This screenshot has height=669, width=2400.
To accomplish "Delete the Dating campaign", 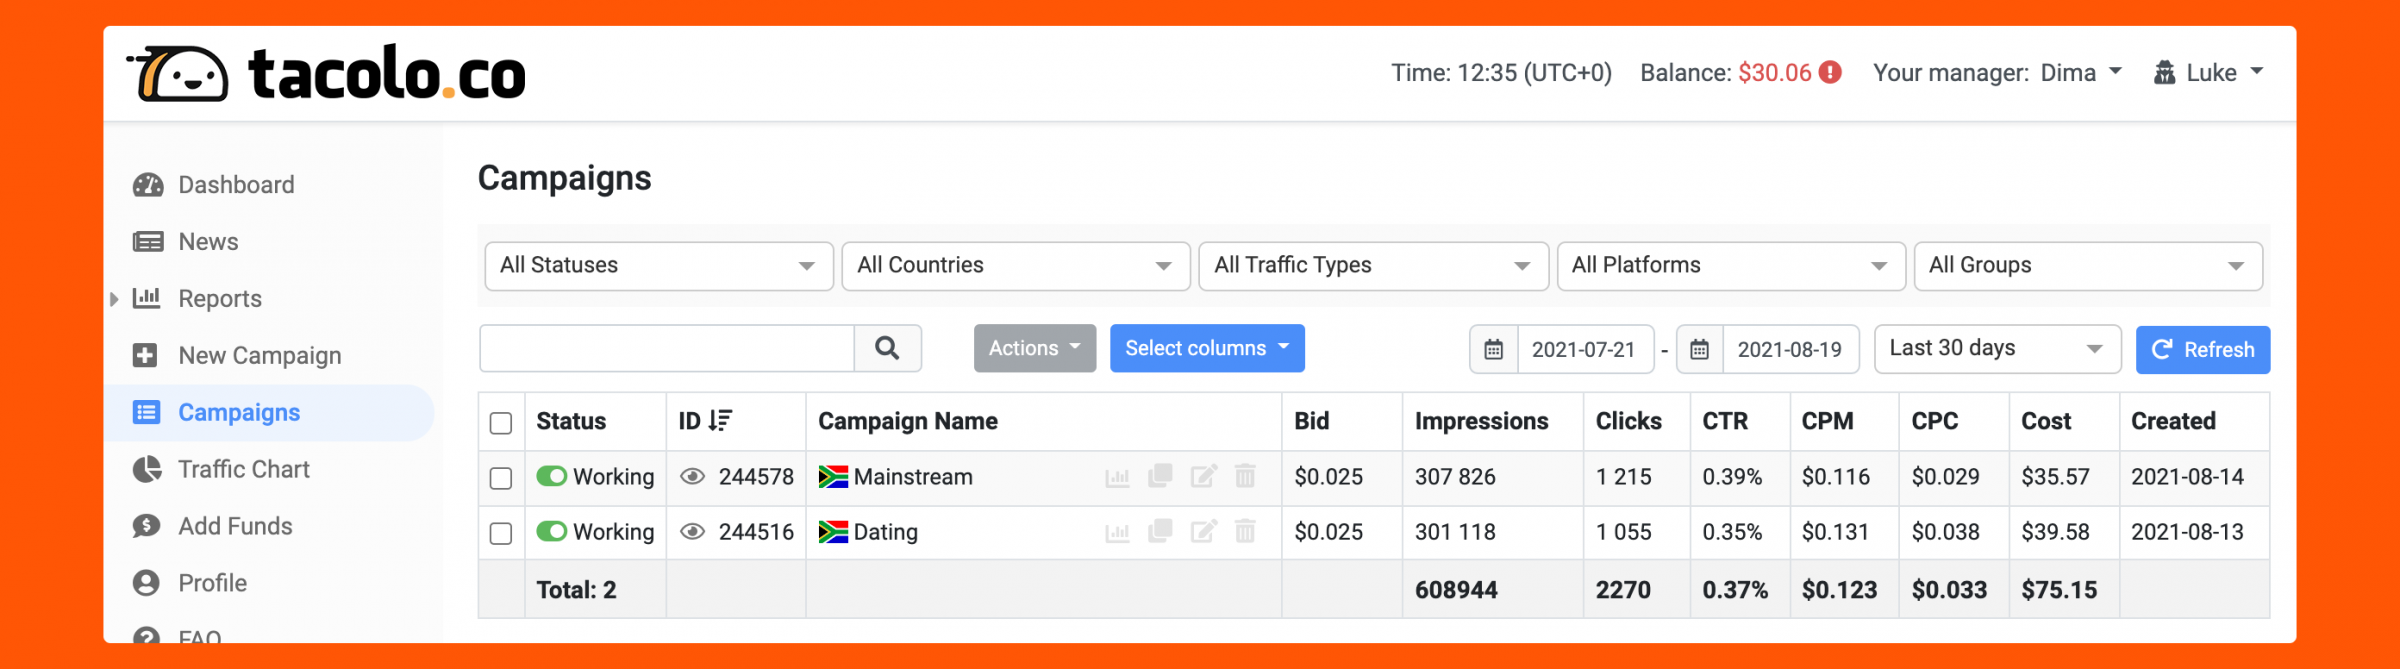I will tap(1245, 531).
